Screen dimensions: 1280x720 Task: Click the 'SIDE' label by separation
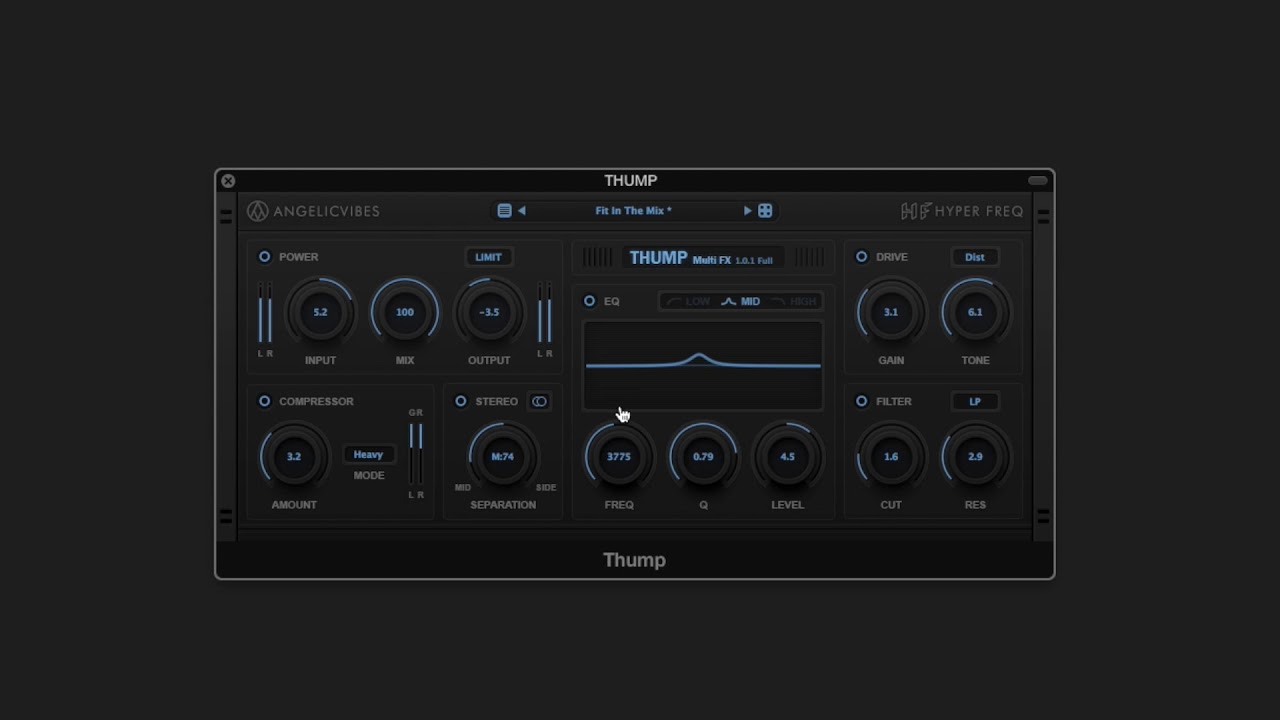click(546, 488)
